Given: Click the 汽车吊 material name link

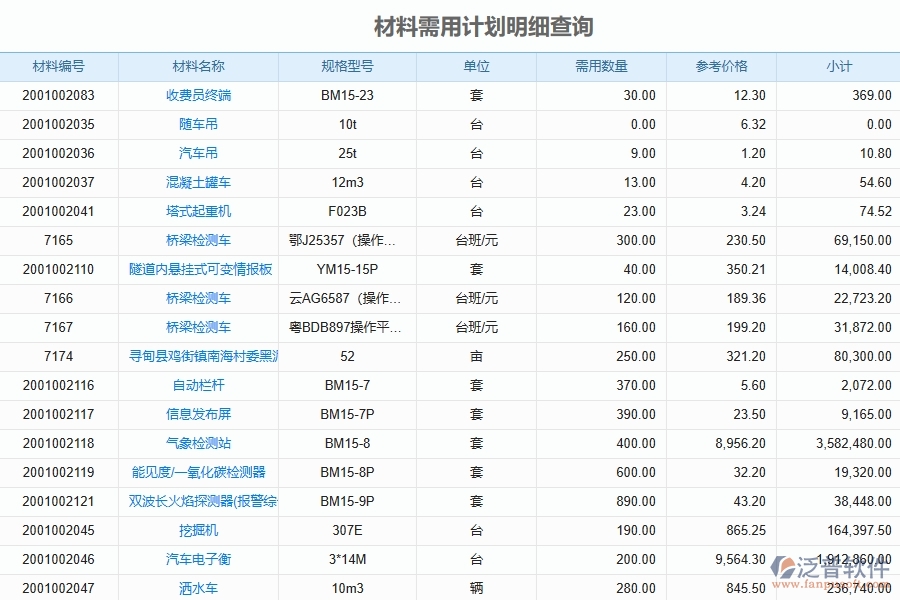Looking at the screenshot, I should 200,153.
